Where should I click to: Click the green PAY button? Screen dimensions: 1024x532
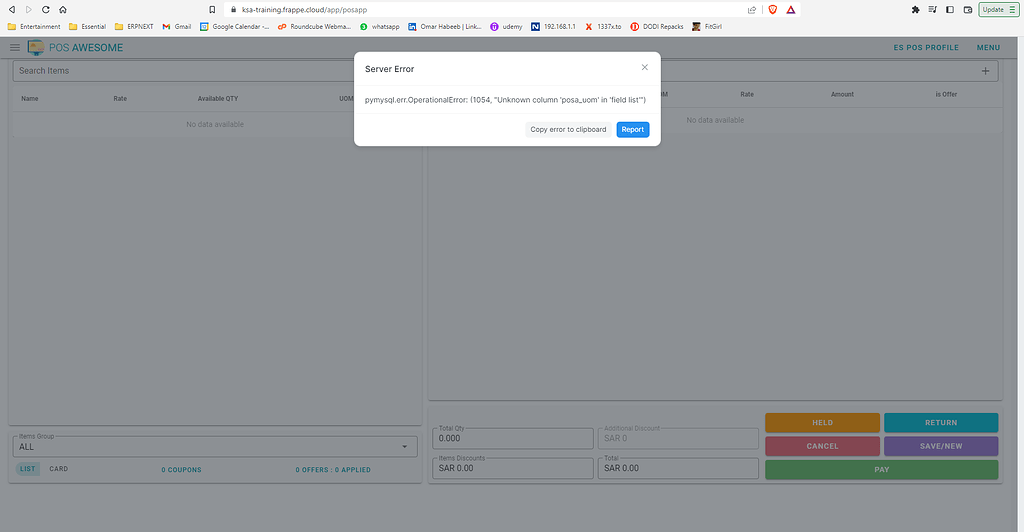(x=882, y=469)
